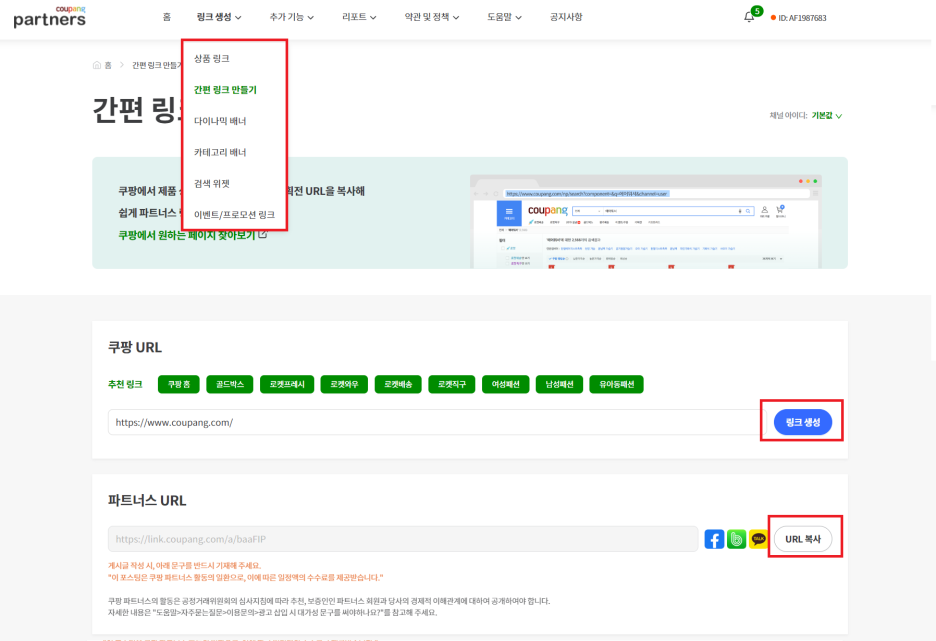Click the 홈 breadcrumb text
Image resolution: width=936 pixels, height=641 pixels.
tap(108, 65)
